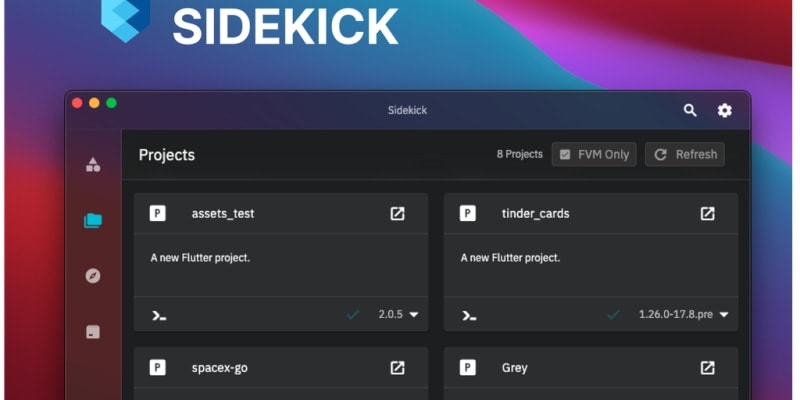The height and width of the screenshot is (400, 800).
Task: Open the settings gear icon
Action: click(x=725, y=110)
